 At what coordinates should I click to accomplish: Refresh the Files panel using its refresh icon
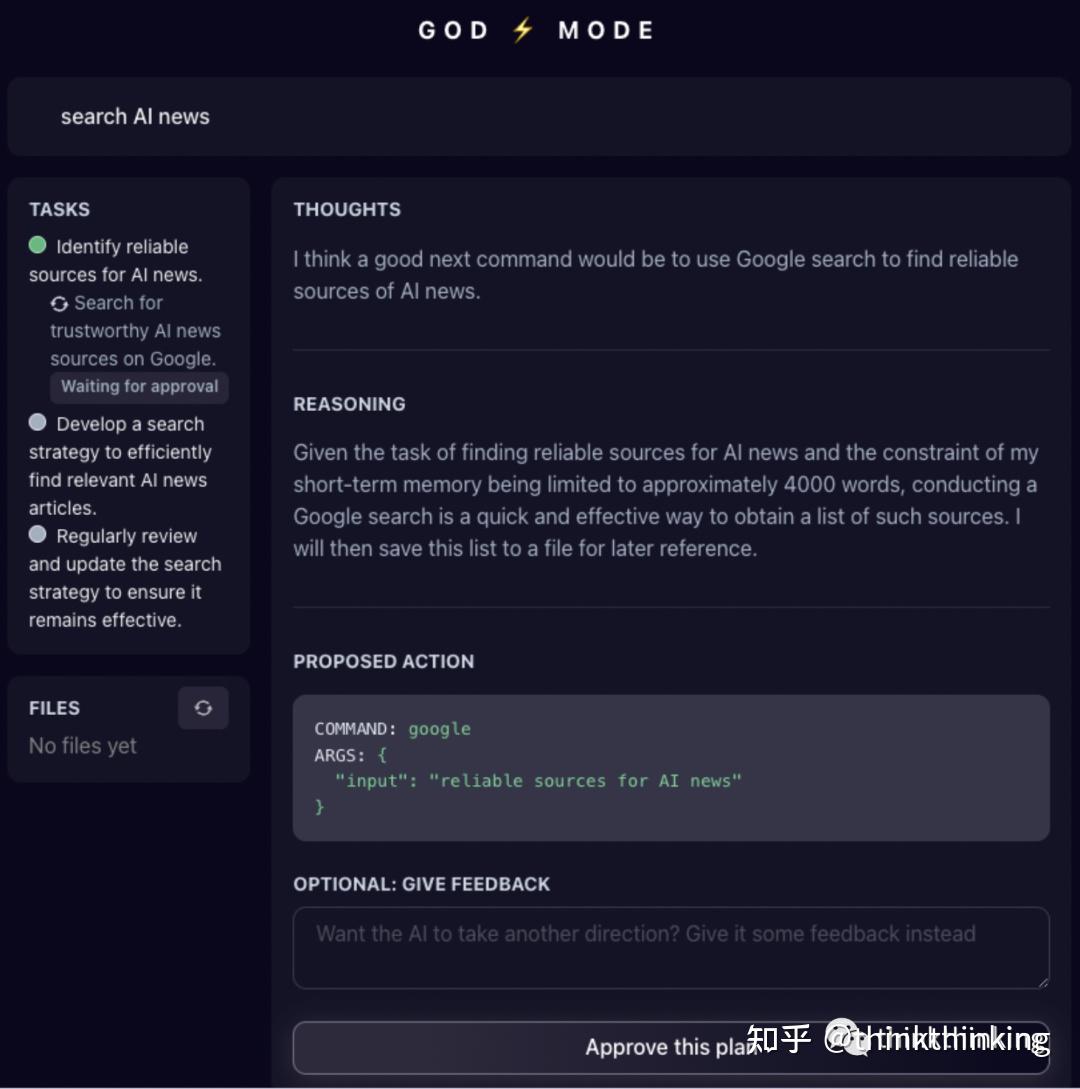(203, 708)
